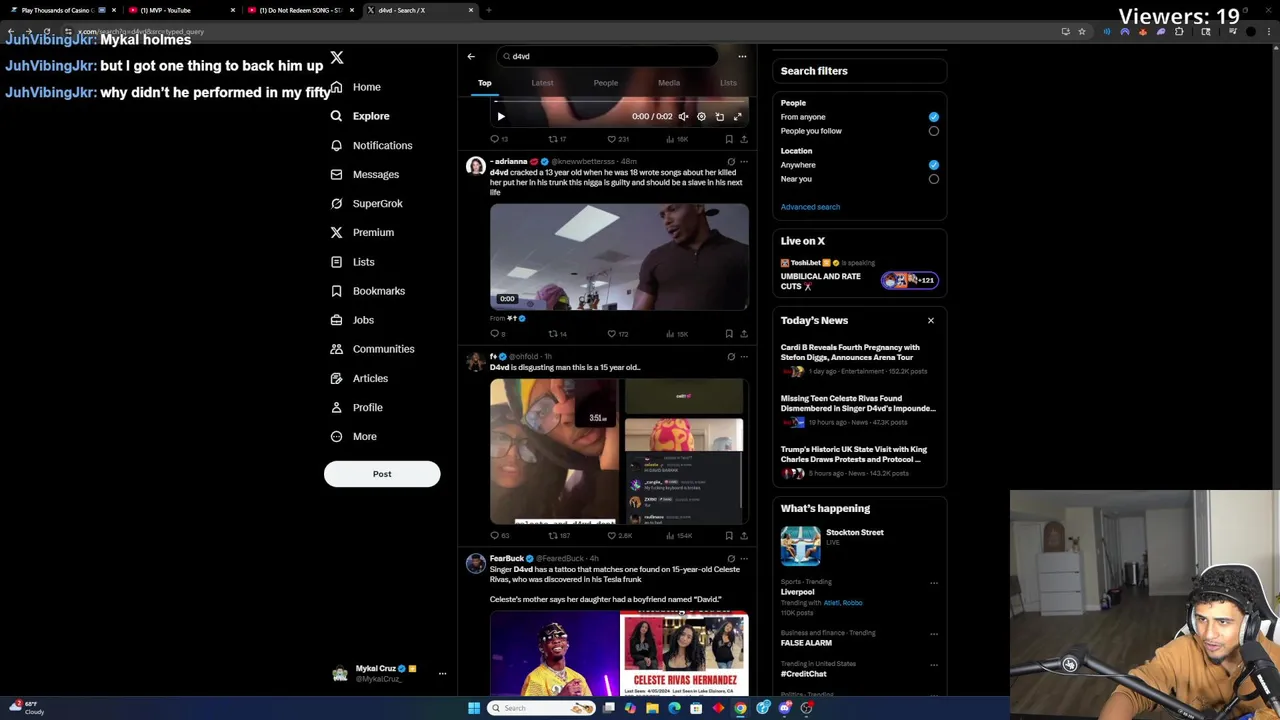This screenshot has width=1280, height=720.
Task: Open account menu next to Mykal Cruz
Action: click(x=442, y=674)
